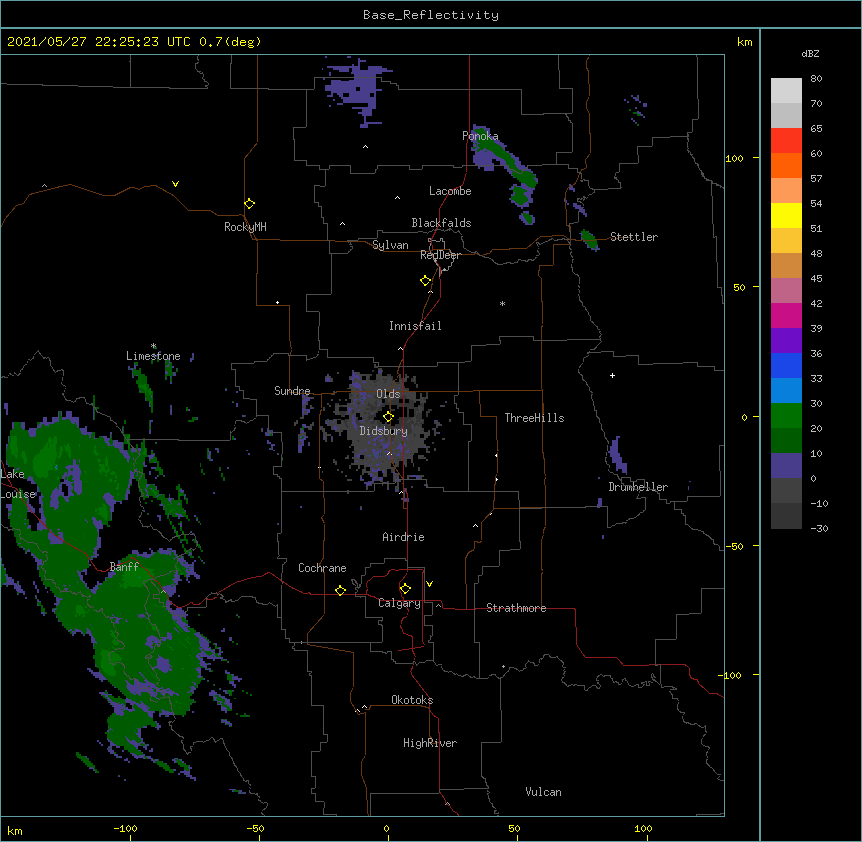Select the orange 60-57 dBZ swatch
Image resolution: width=862 pixels, height=842 pixels.
pos(786,165)
